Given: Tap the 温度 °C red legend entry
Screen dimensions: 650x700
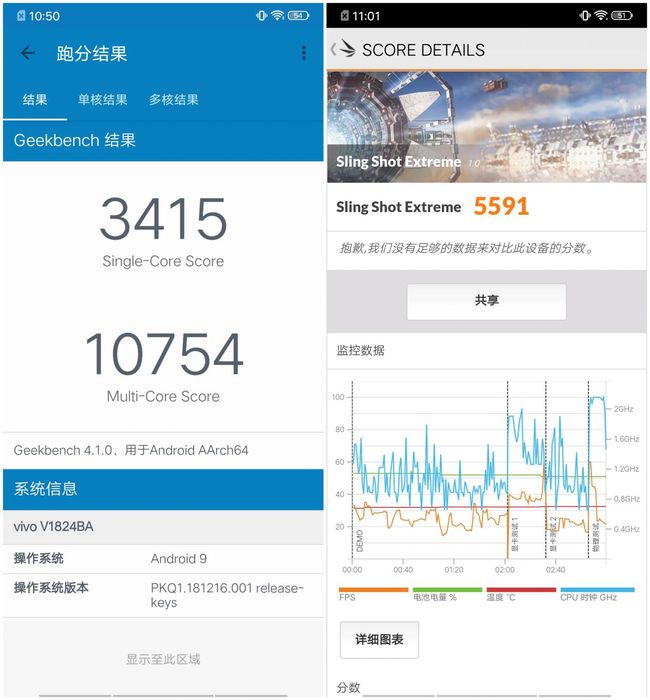Looking at the screenshot, I should pyautogui.click(x=521, y=594).
